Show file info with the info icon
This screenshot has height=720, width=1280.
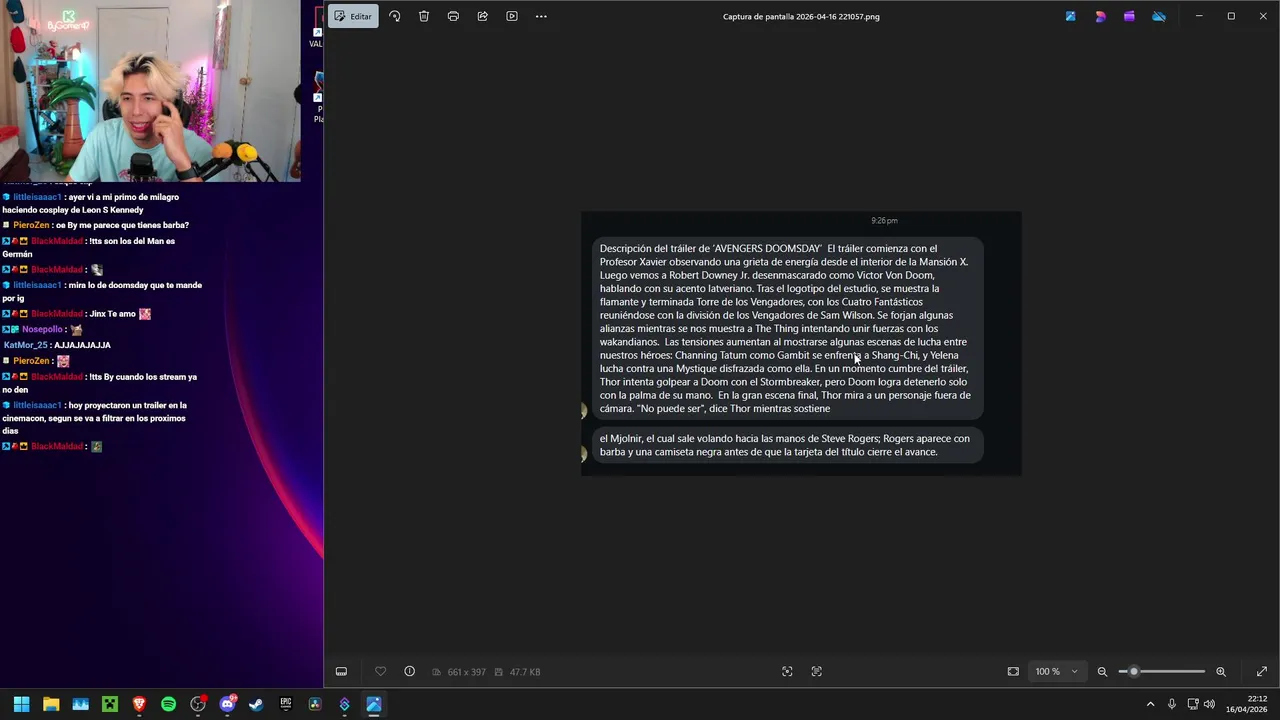410,671
